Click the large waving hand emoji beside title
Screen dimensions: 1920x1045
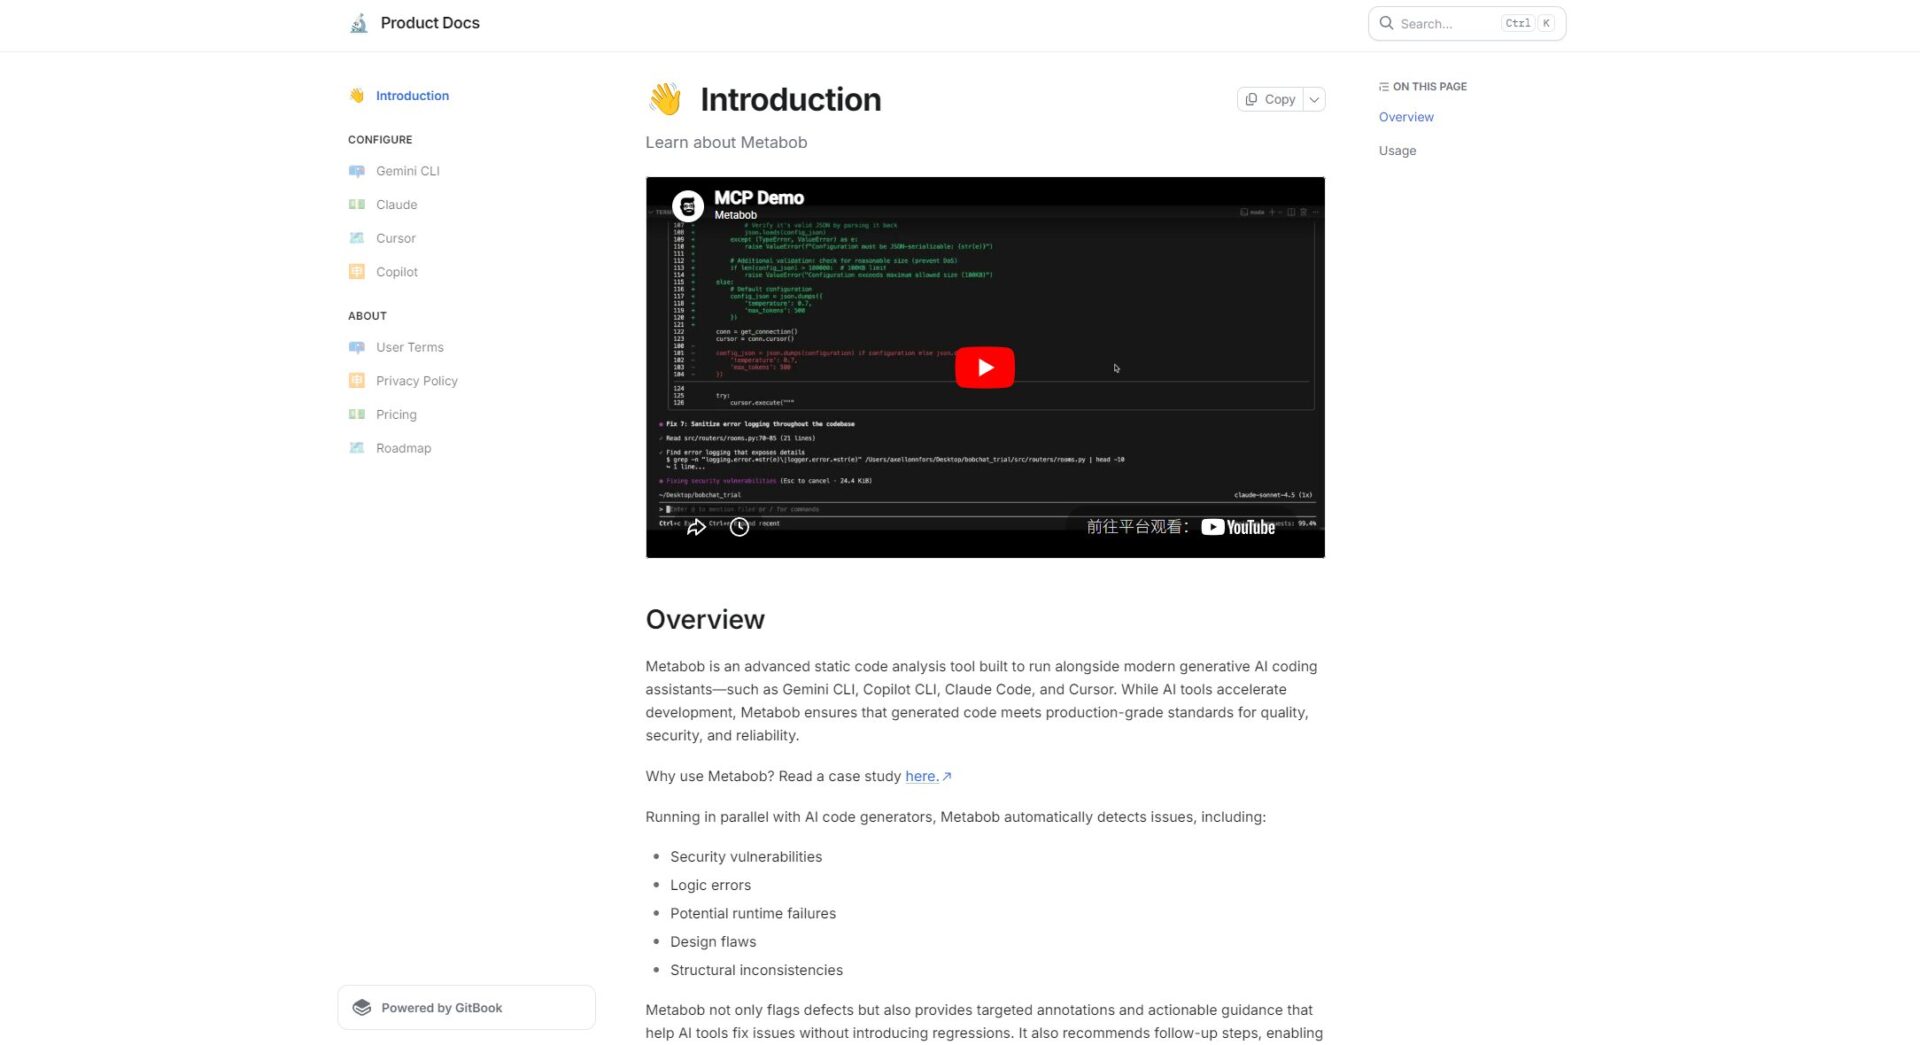click(665, 99)
